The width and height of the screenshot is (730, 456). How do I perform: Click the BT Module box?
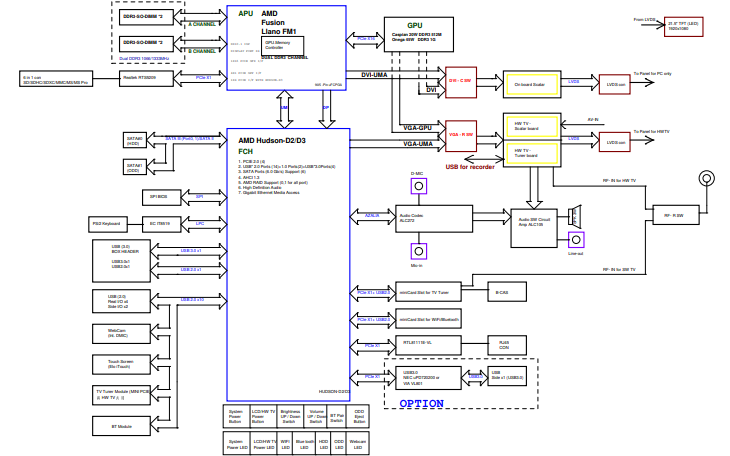(121, 426)
